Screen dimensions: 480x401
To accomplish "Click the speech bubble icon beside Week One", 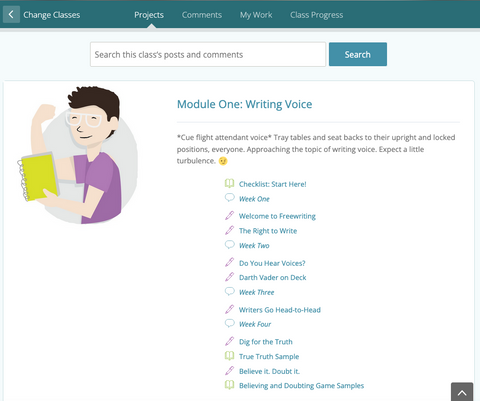I will [230, 198].
